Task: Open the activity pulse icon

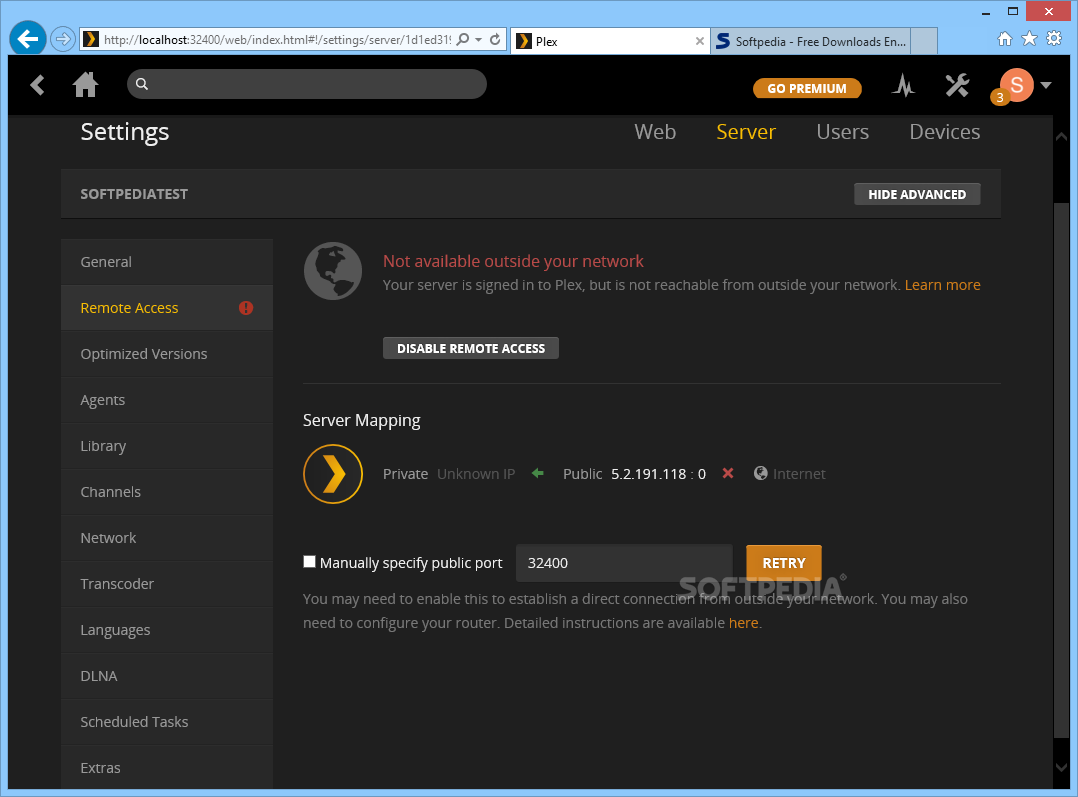Action: coord(903,85)
